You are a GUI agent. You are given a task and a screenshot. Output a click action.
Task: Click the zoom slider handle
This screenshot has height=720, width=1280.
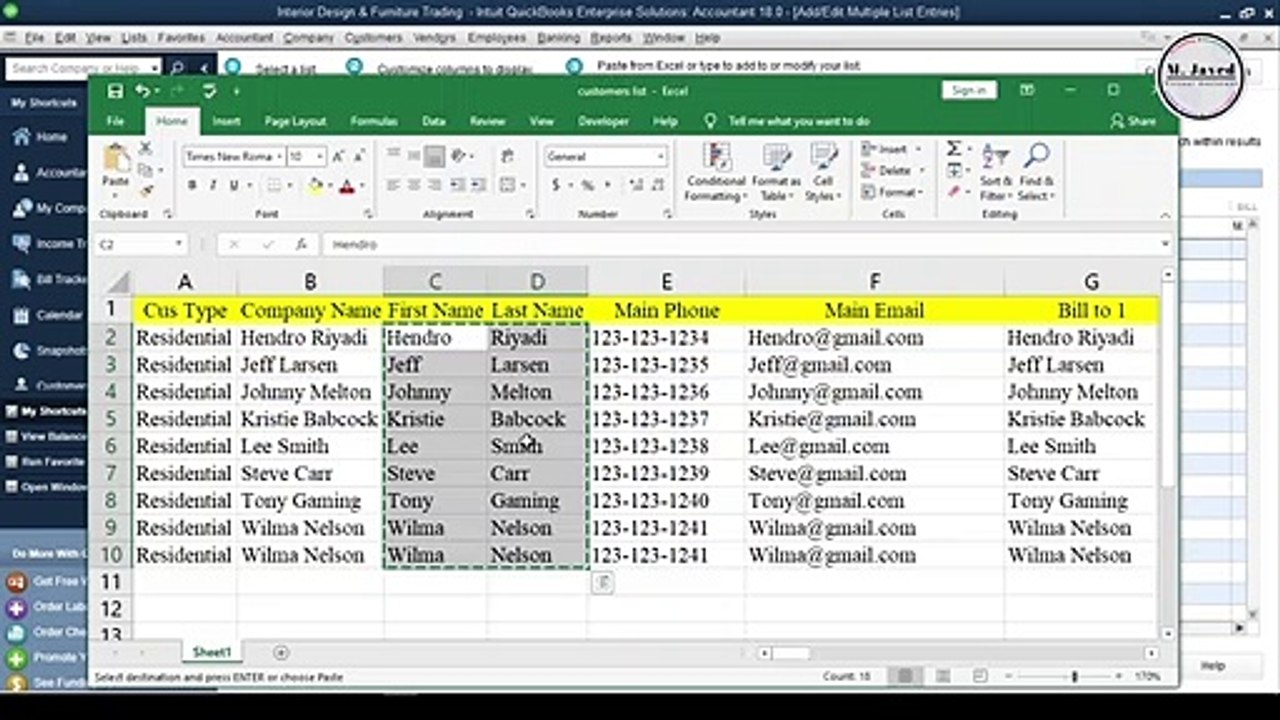pos(1075,677)
